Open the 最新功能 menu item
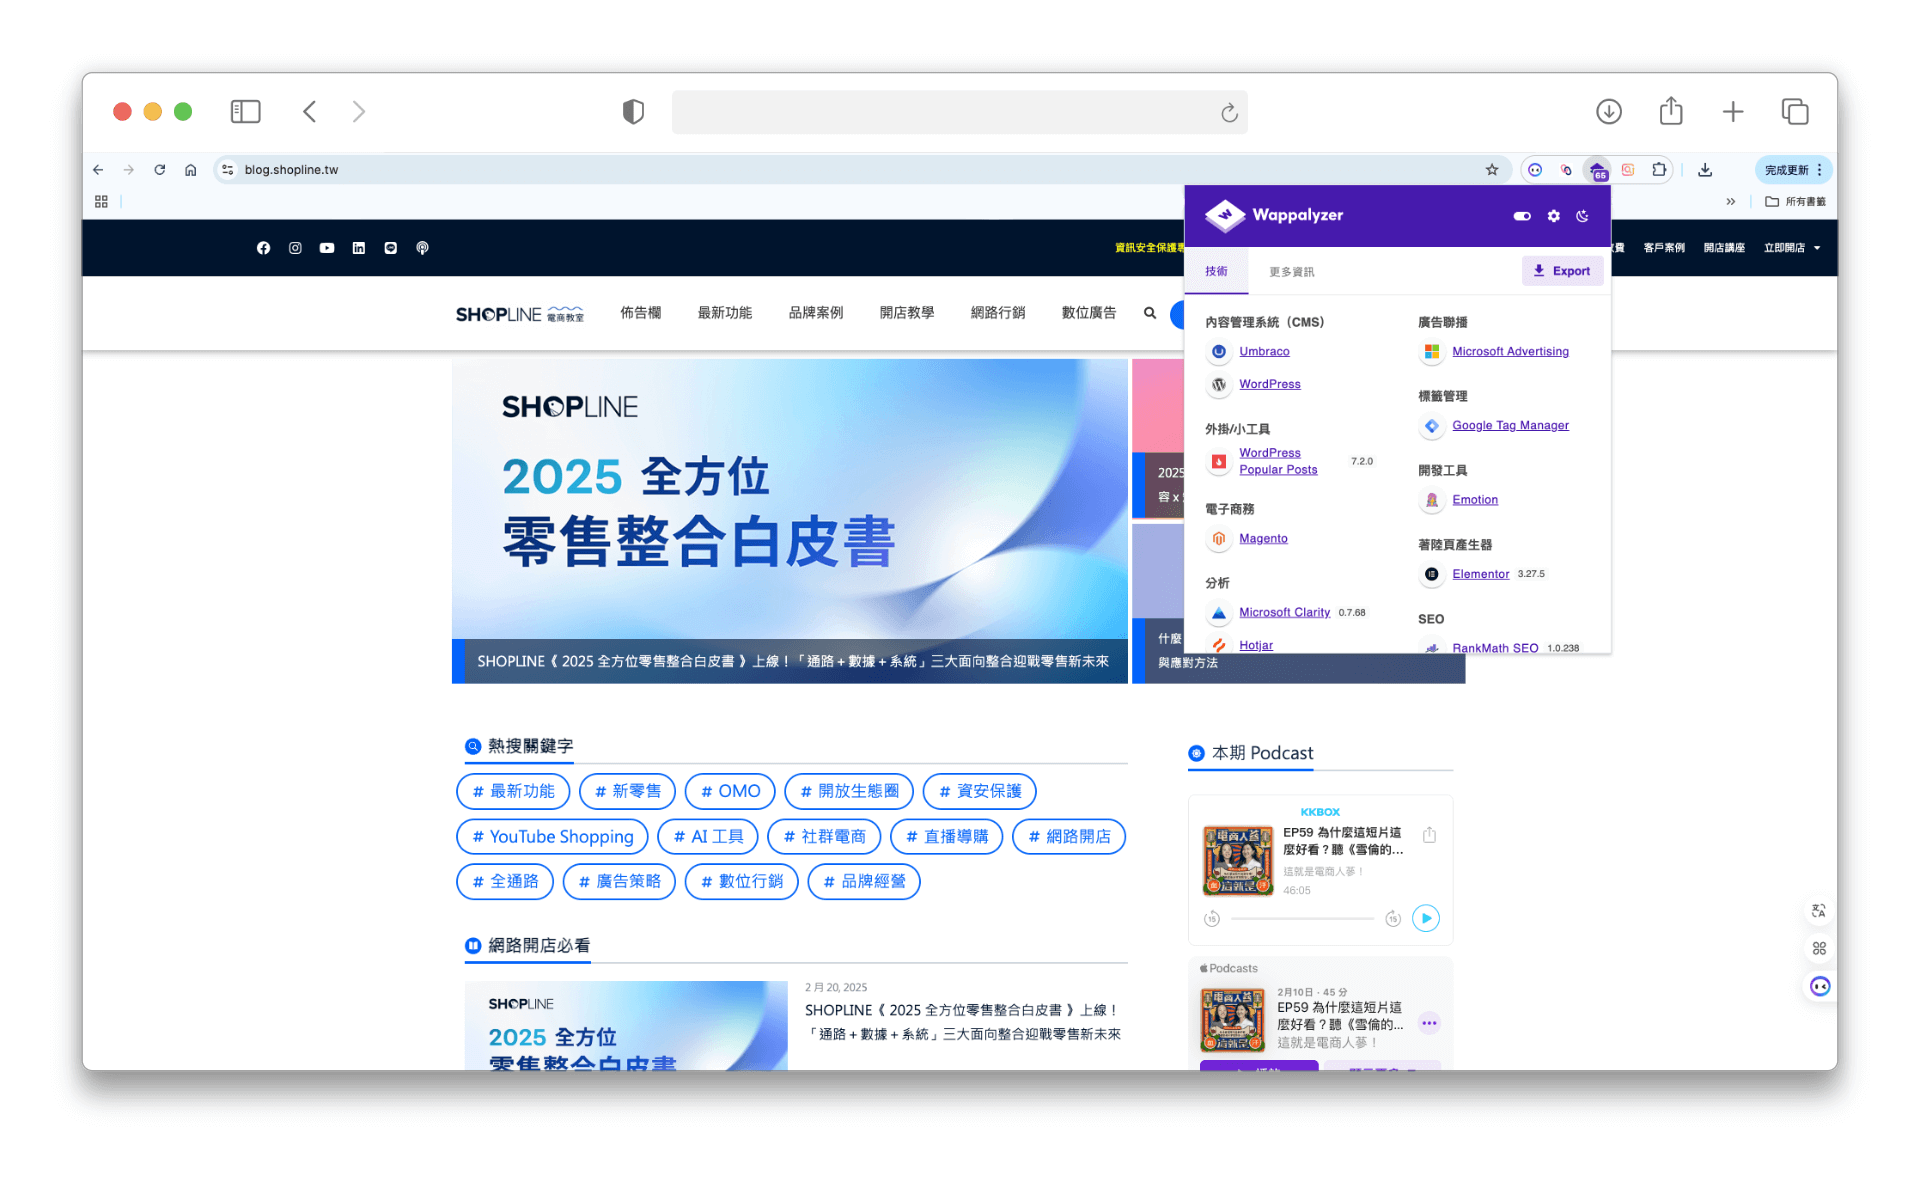The height and width of the screenshot is (1179, 1920). [725, 313]
